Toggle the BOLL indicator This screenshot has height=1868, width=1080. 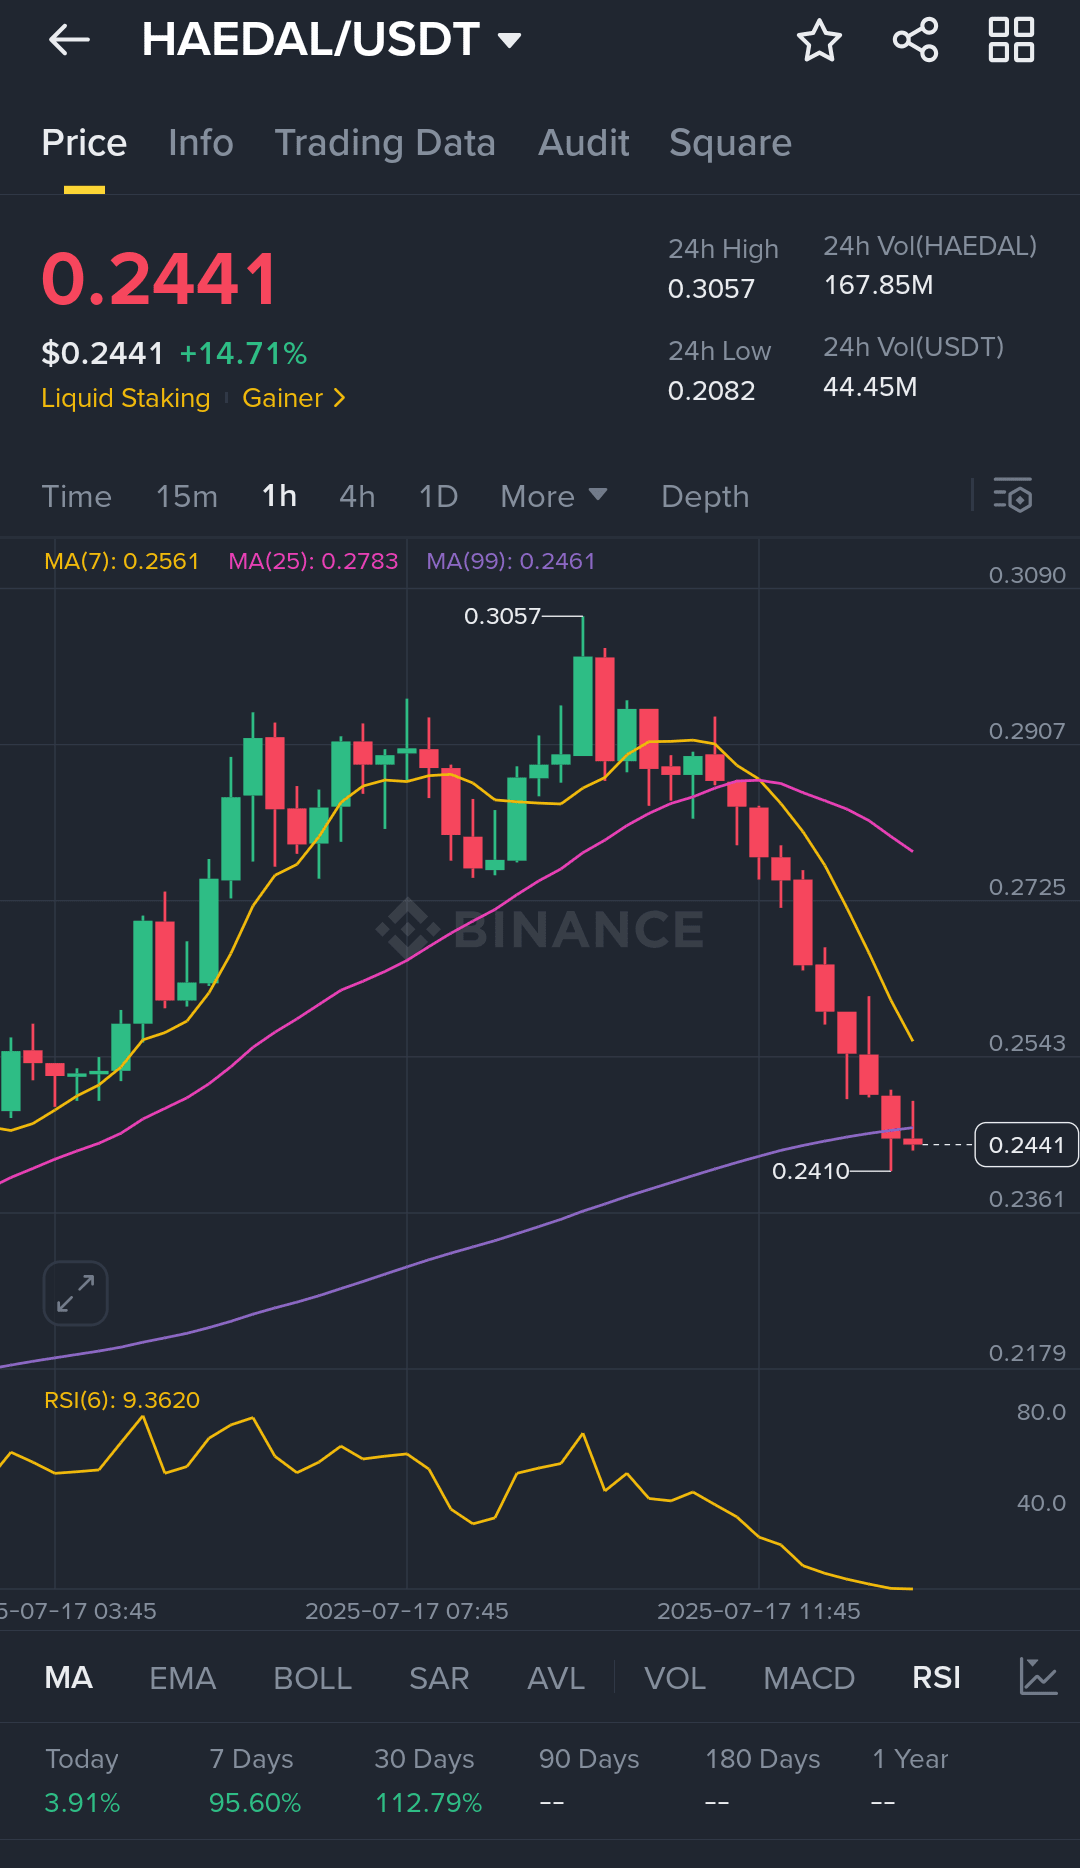[312, 1677]
